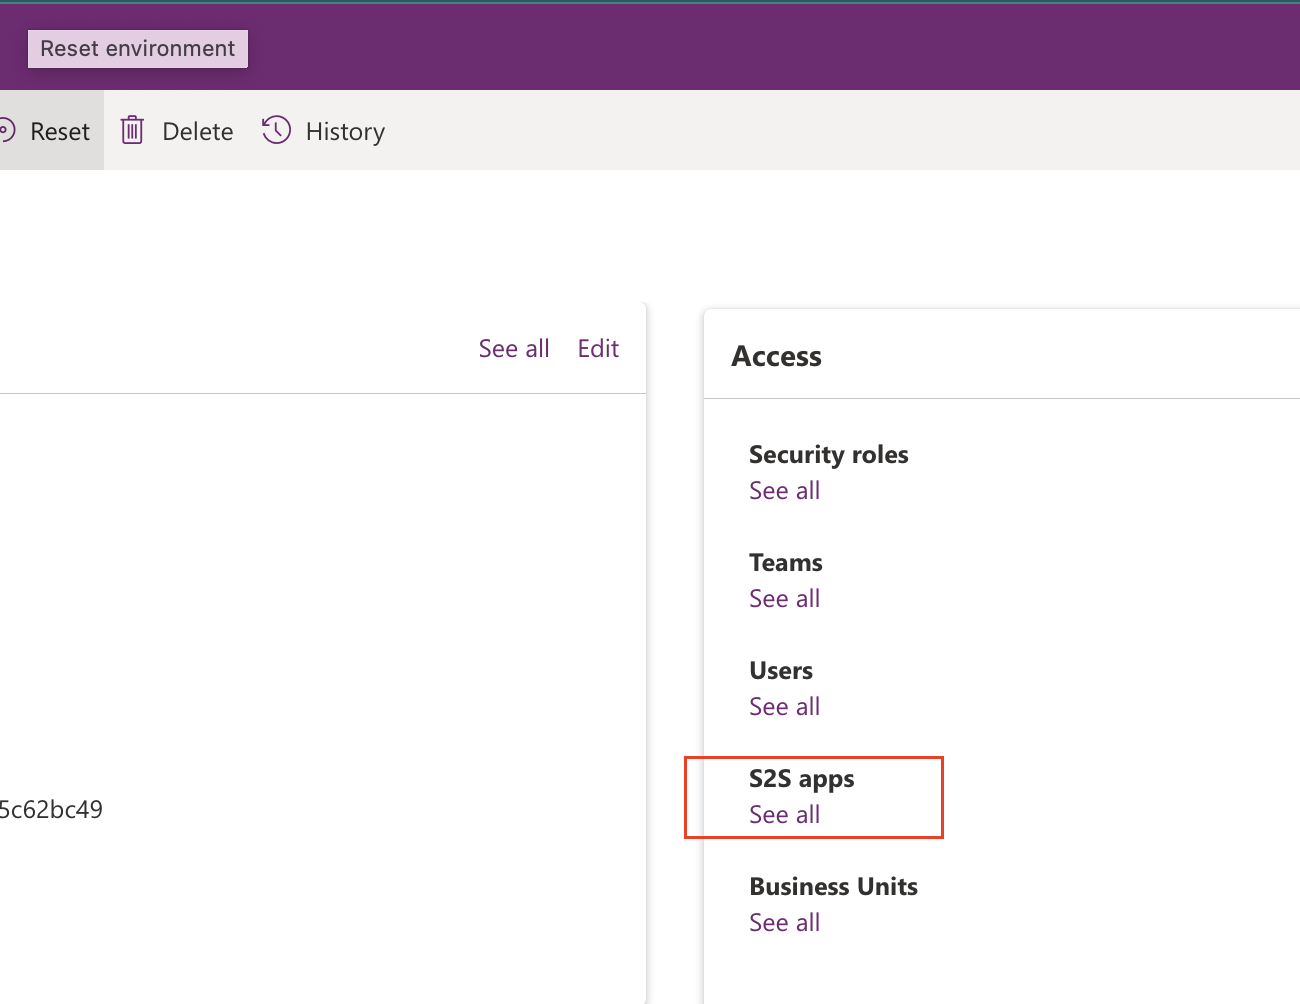1300x1004 pixels.
Task: Click the ID text ending 5c62bc49
Action: pyautogui.click(x=51, y=809)
